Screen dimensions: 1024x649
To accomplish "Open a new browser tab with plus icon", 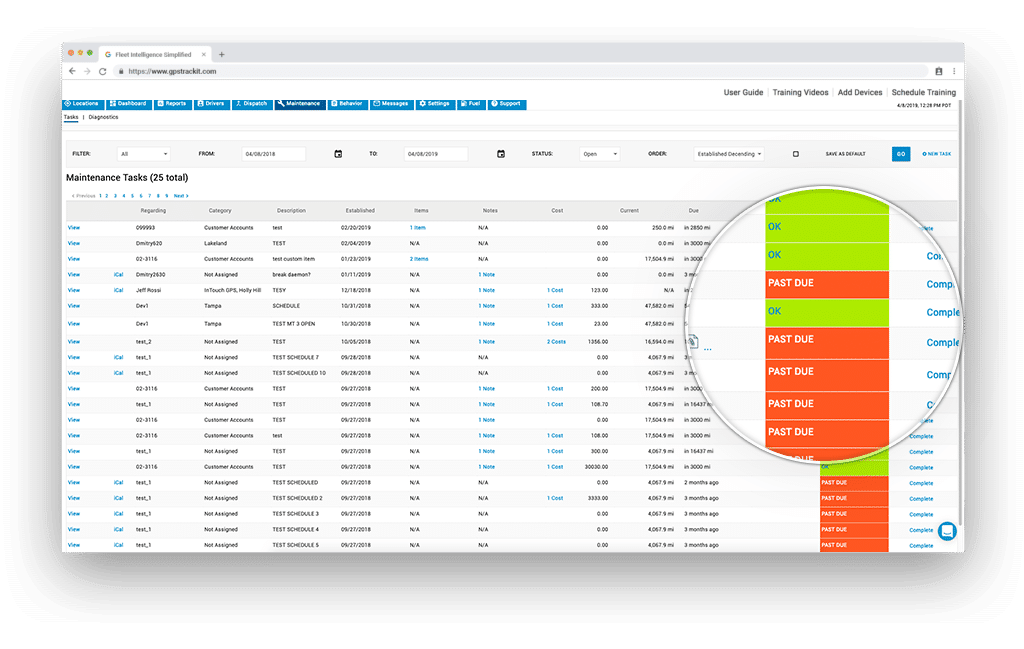I will (222, 55).
